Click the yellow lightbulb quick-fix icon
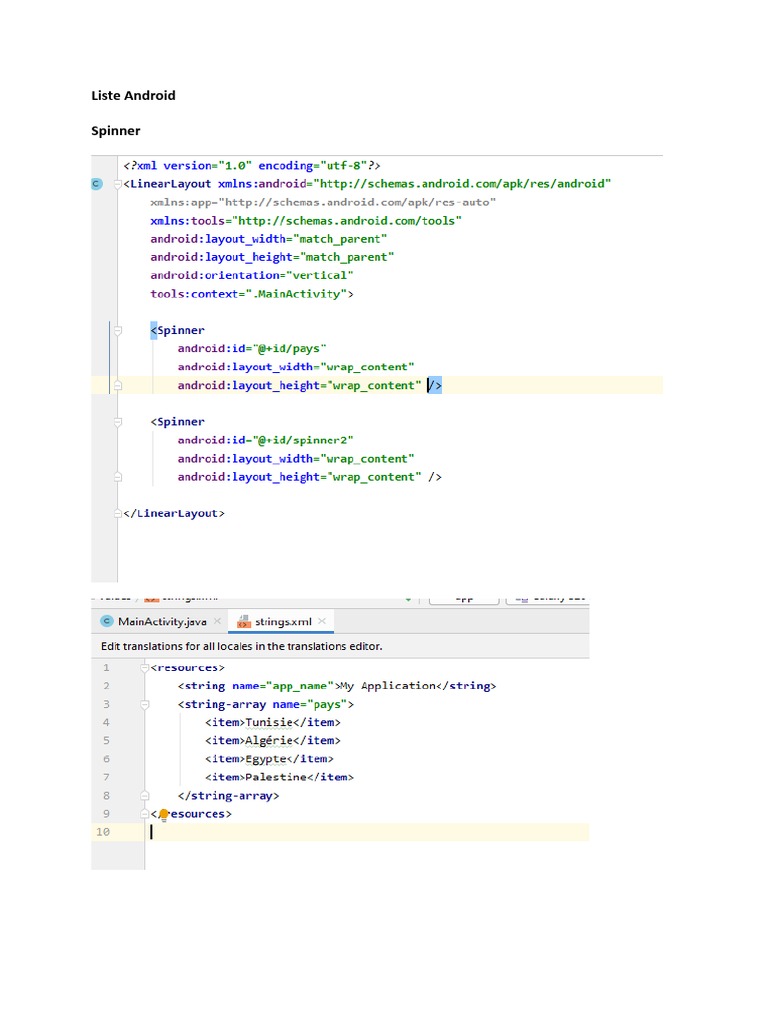The image size is (768, 1024). tap(164, 813)
